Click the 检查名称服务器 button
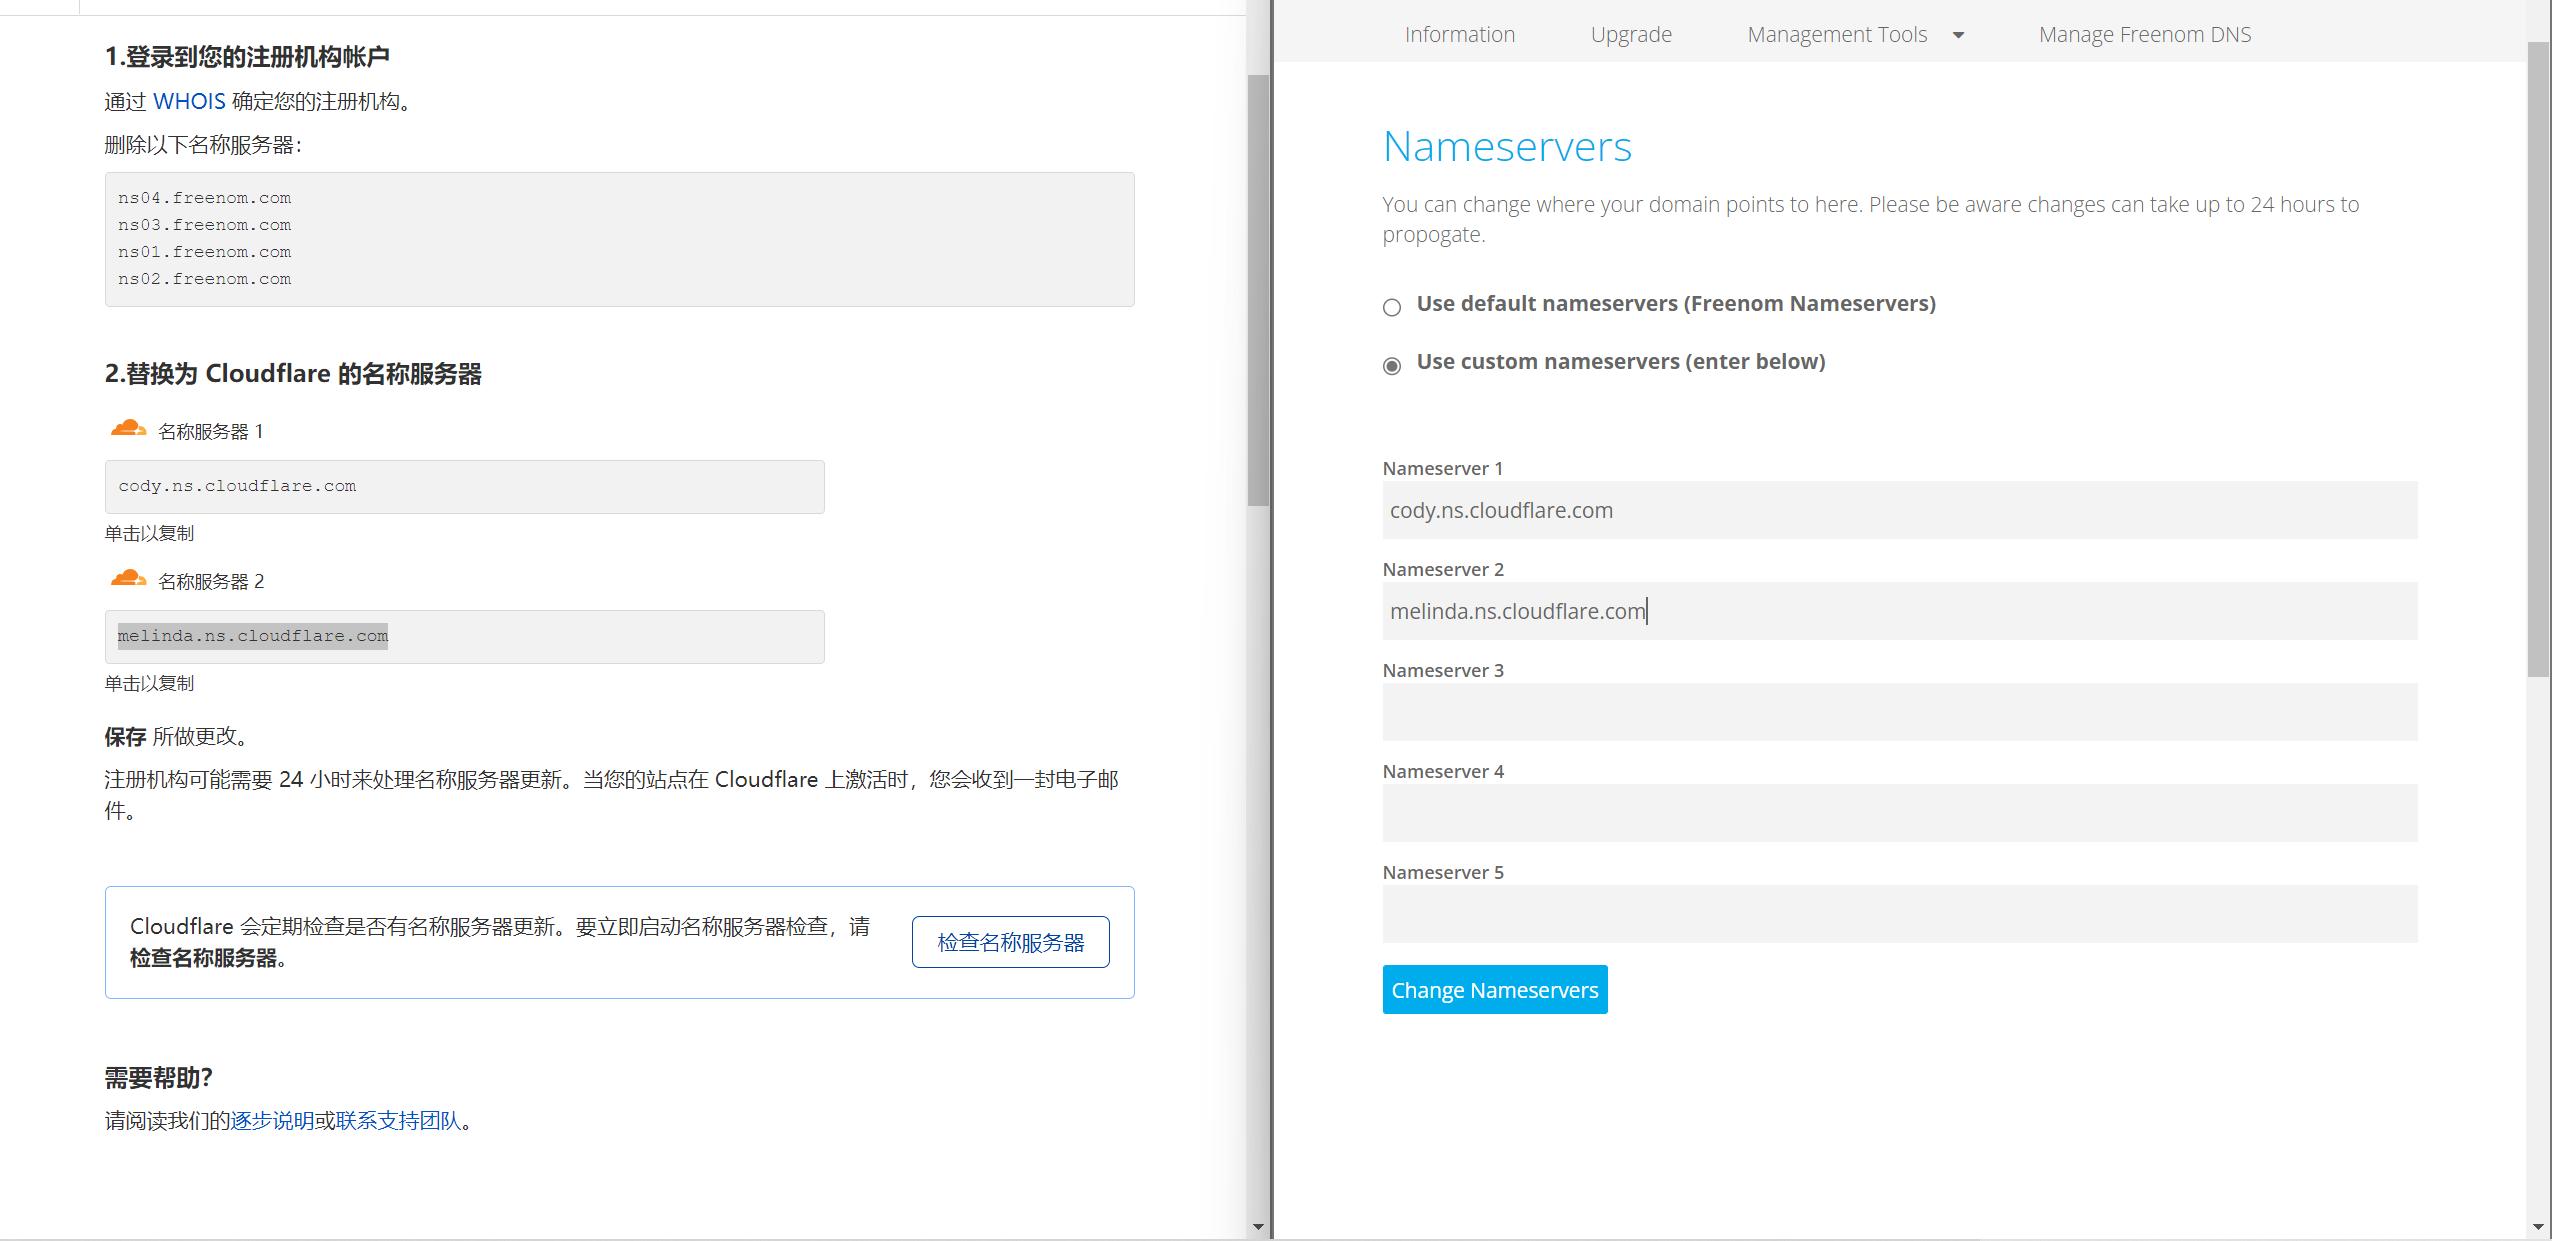This screenshot has width=2552, height=1241. click(1010, 941)
